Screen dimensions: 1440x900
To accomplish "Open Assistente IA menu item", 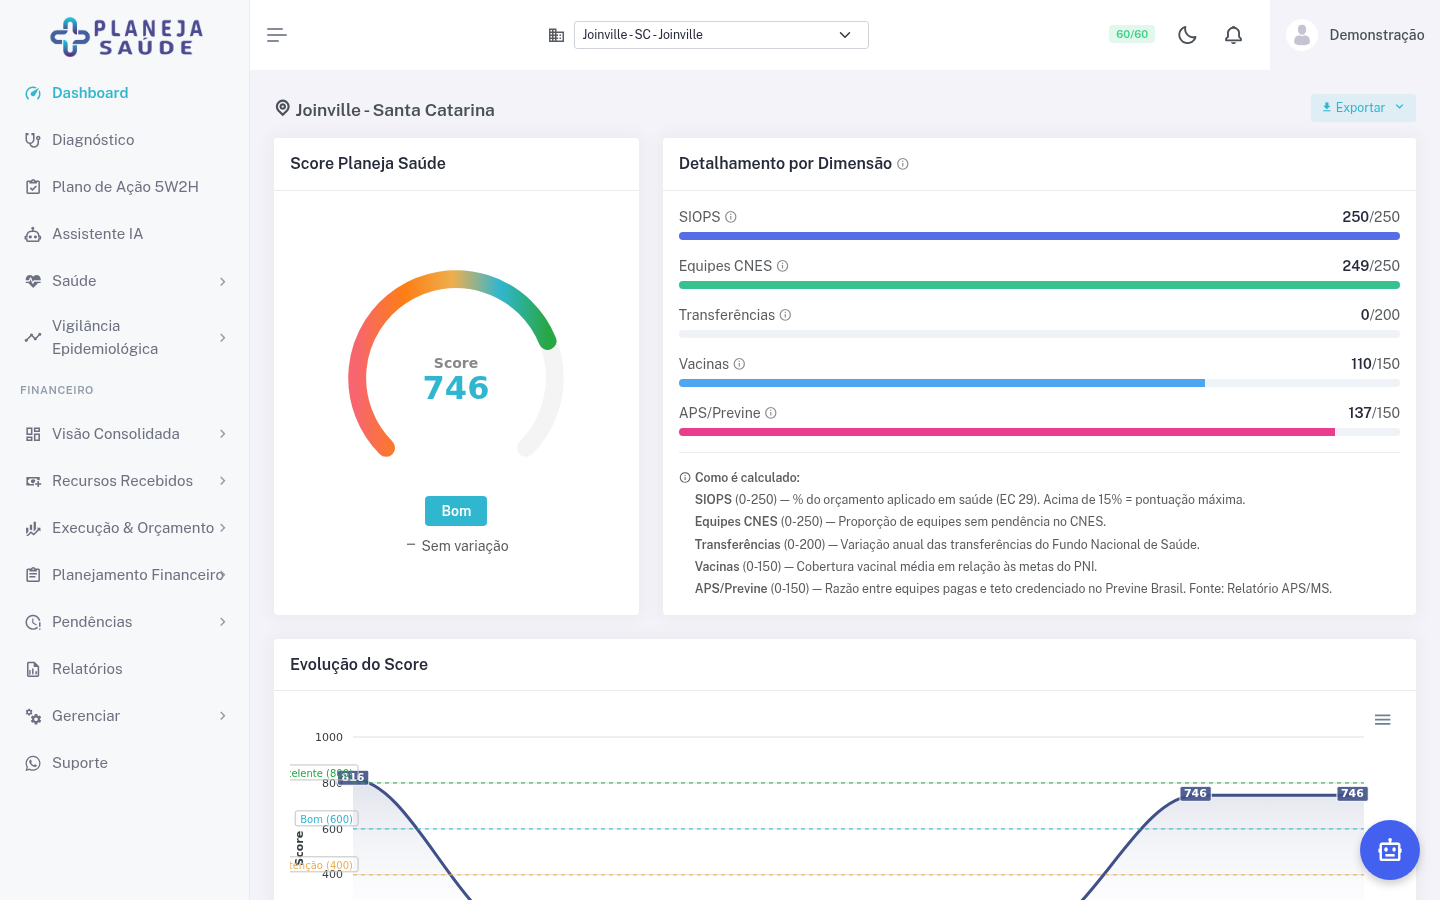I will pos(124,234).
